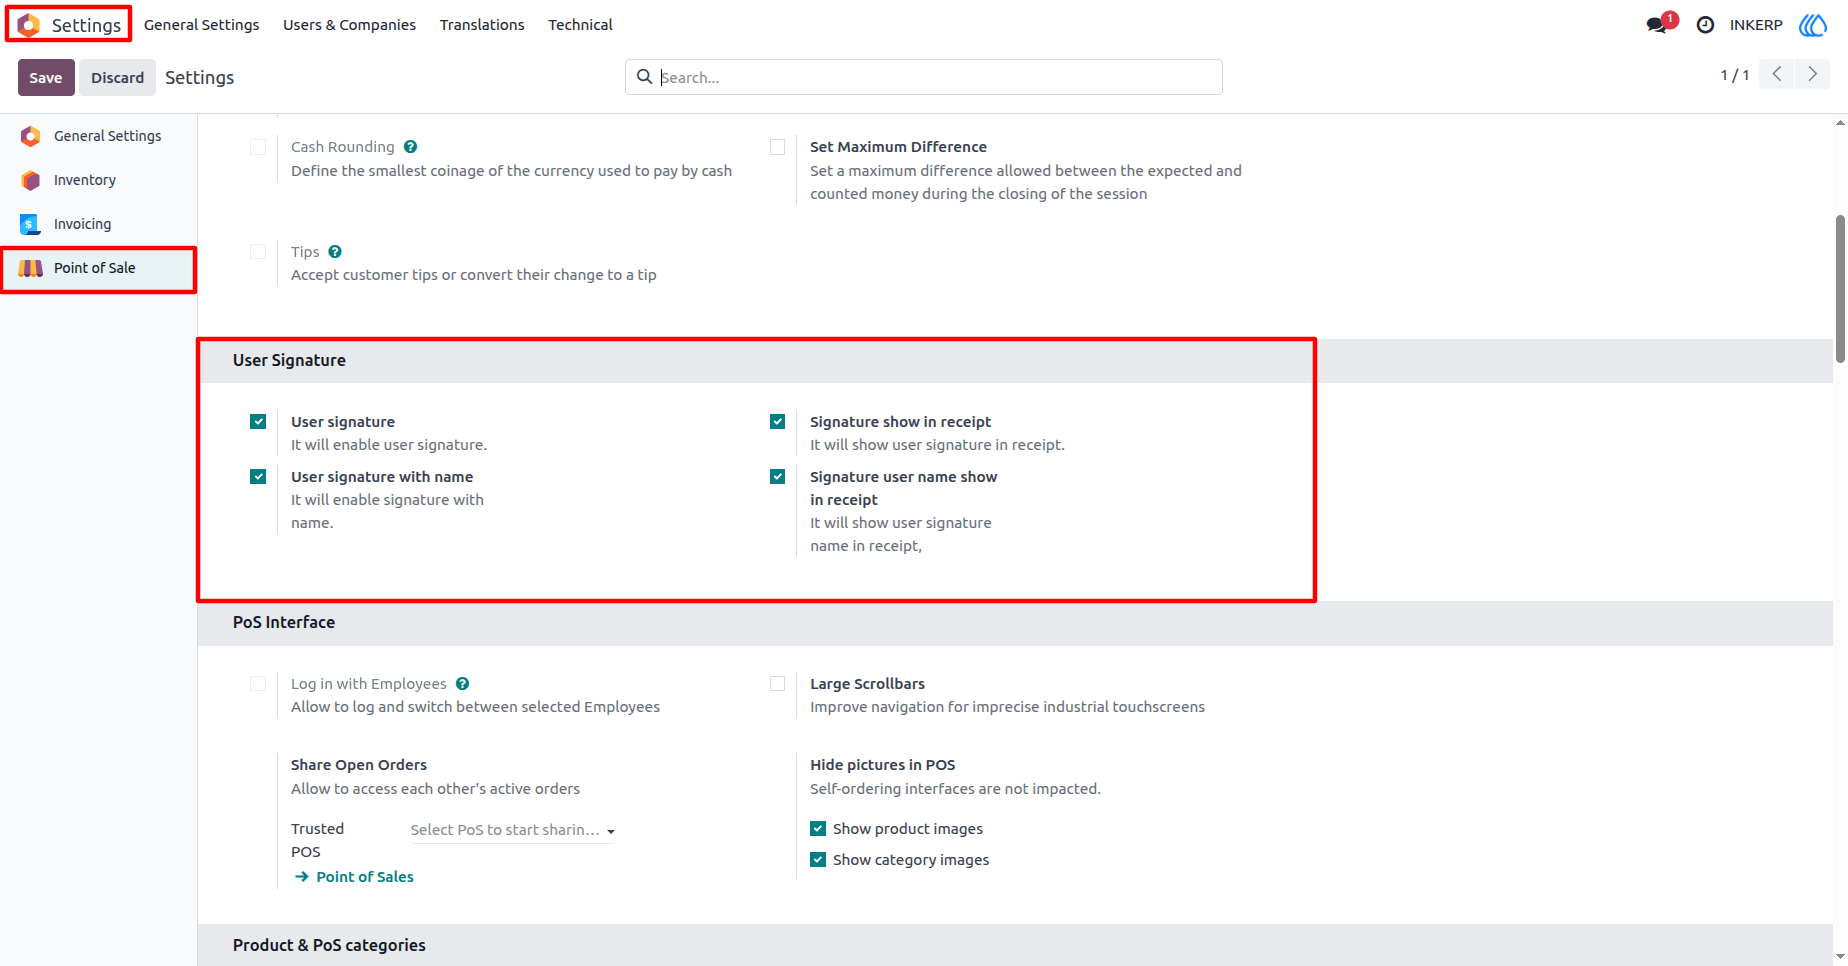This screenshot has width=1848, height=966.
Task: Uncheck Signature user name show in receipt
Action: (777, 477)
